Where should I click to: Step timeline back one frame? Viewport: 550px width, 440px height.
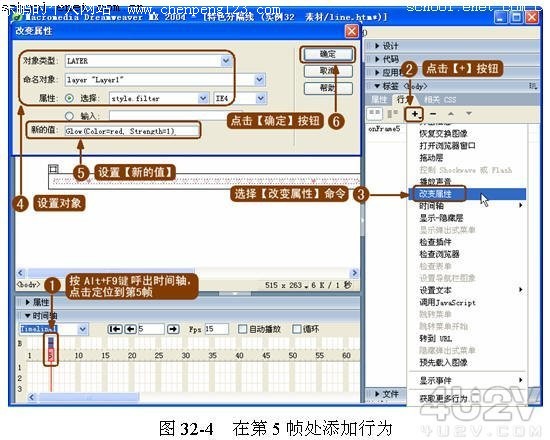130,329
